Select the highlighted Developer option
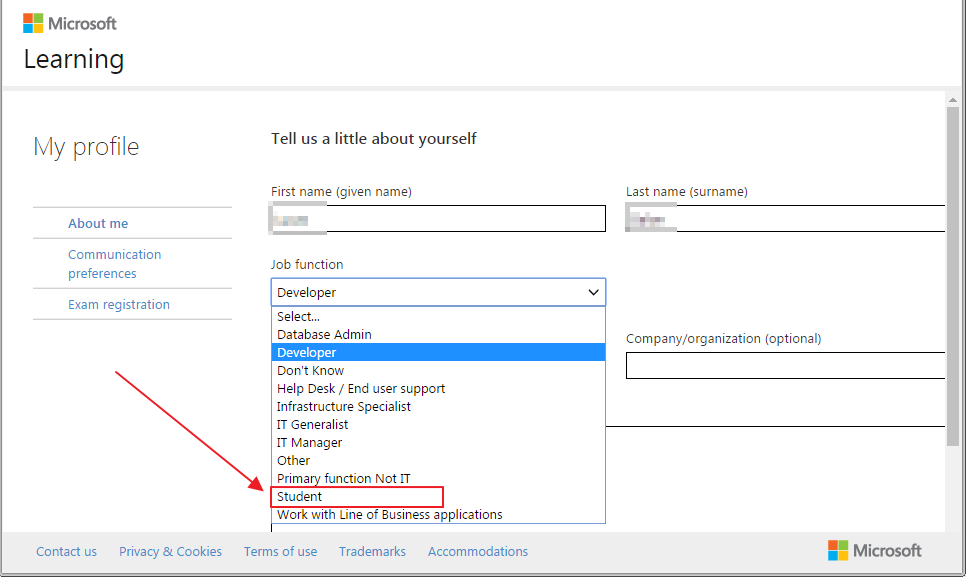Viewport: 966px width, 577px height. pos(438,352)
